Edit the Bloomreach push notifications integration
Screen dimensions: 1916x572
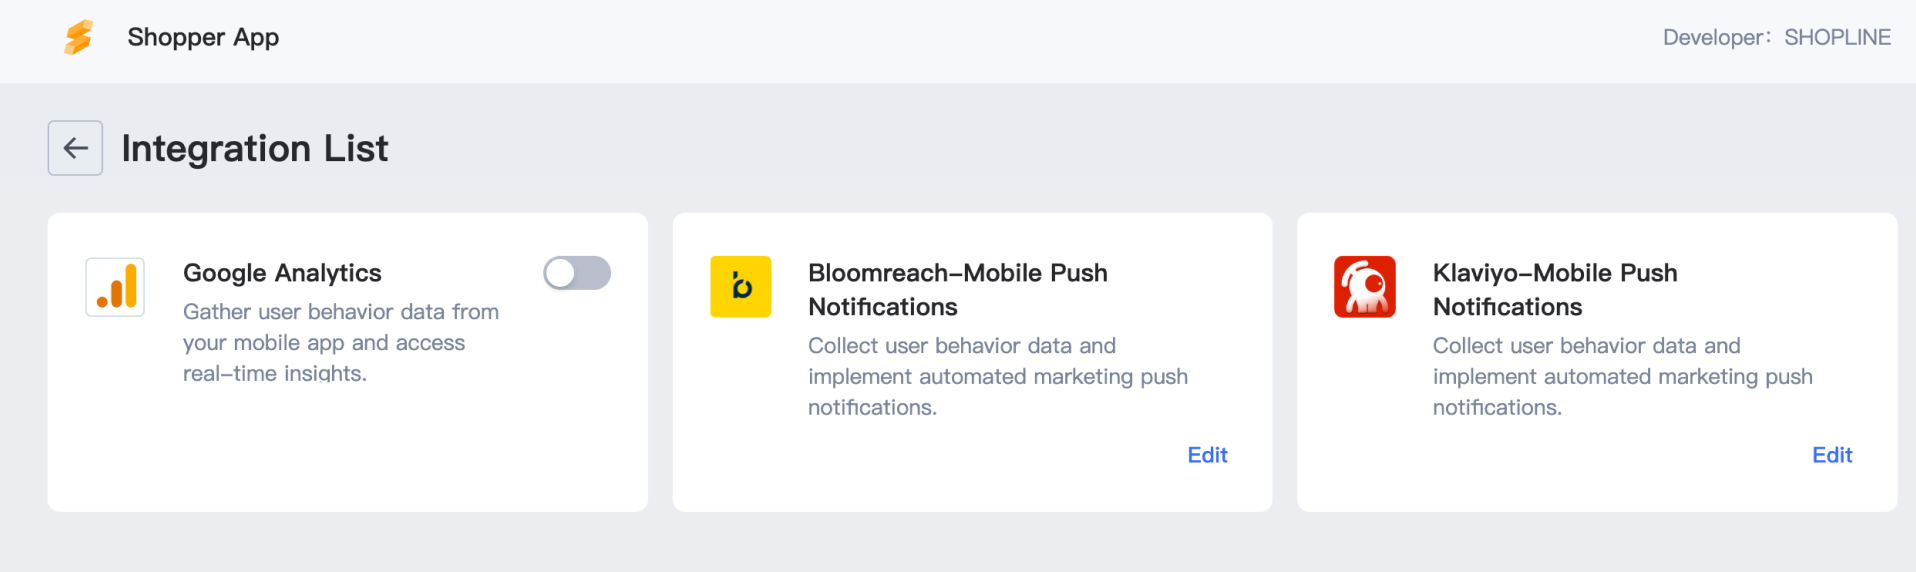click(1207, 455)
